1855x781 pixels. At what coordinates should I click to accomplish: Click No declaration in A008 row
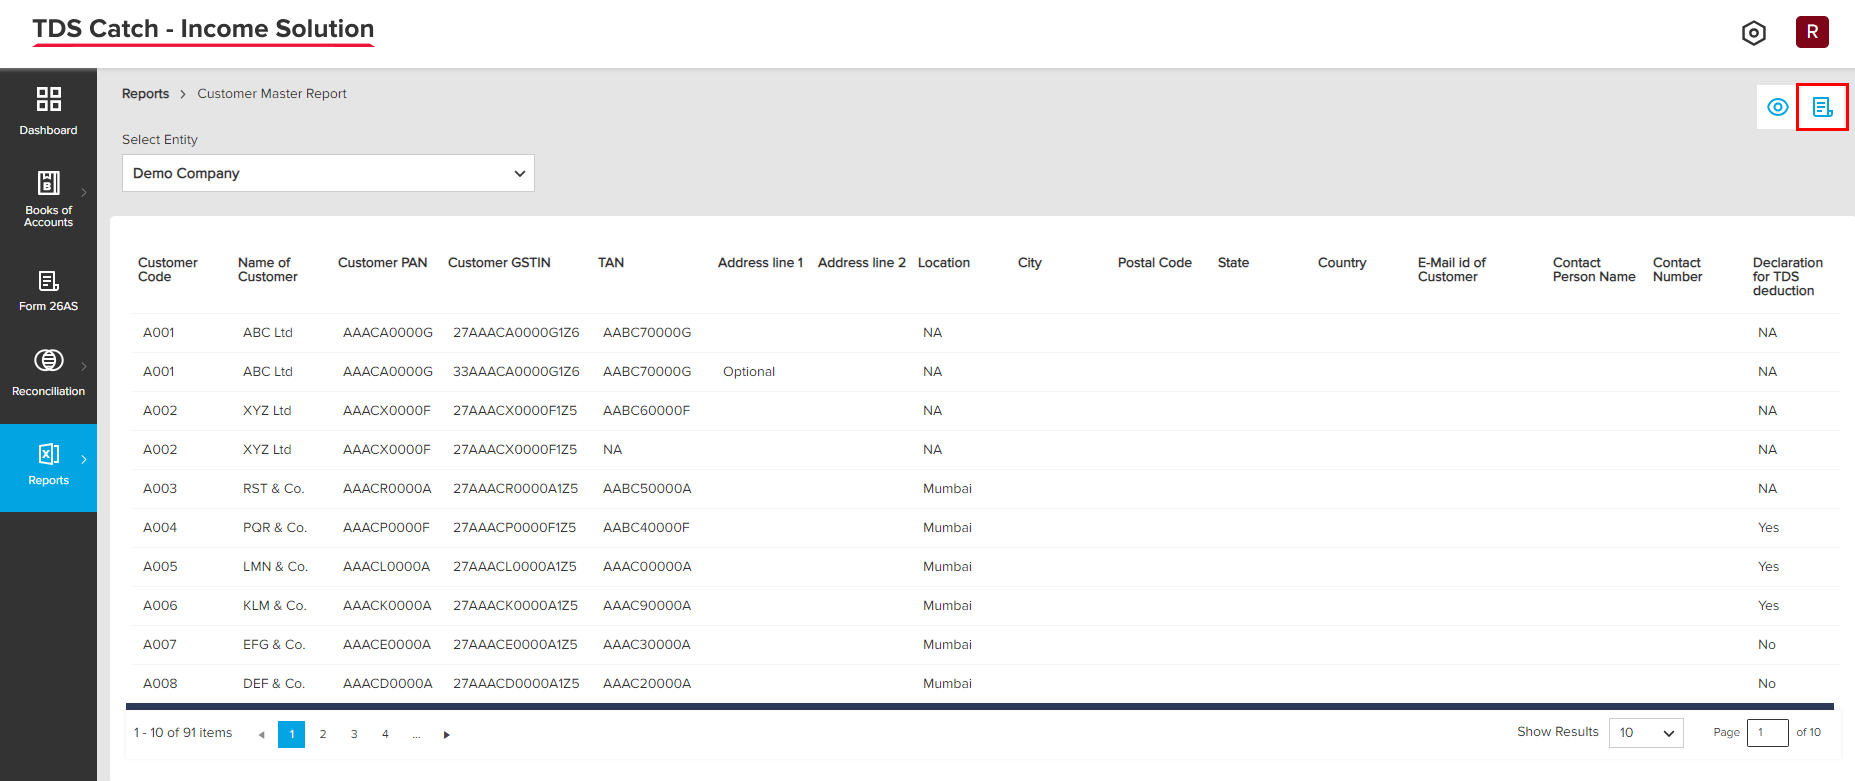1767,683
